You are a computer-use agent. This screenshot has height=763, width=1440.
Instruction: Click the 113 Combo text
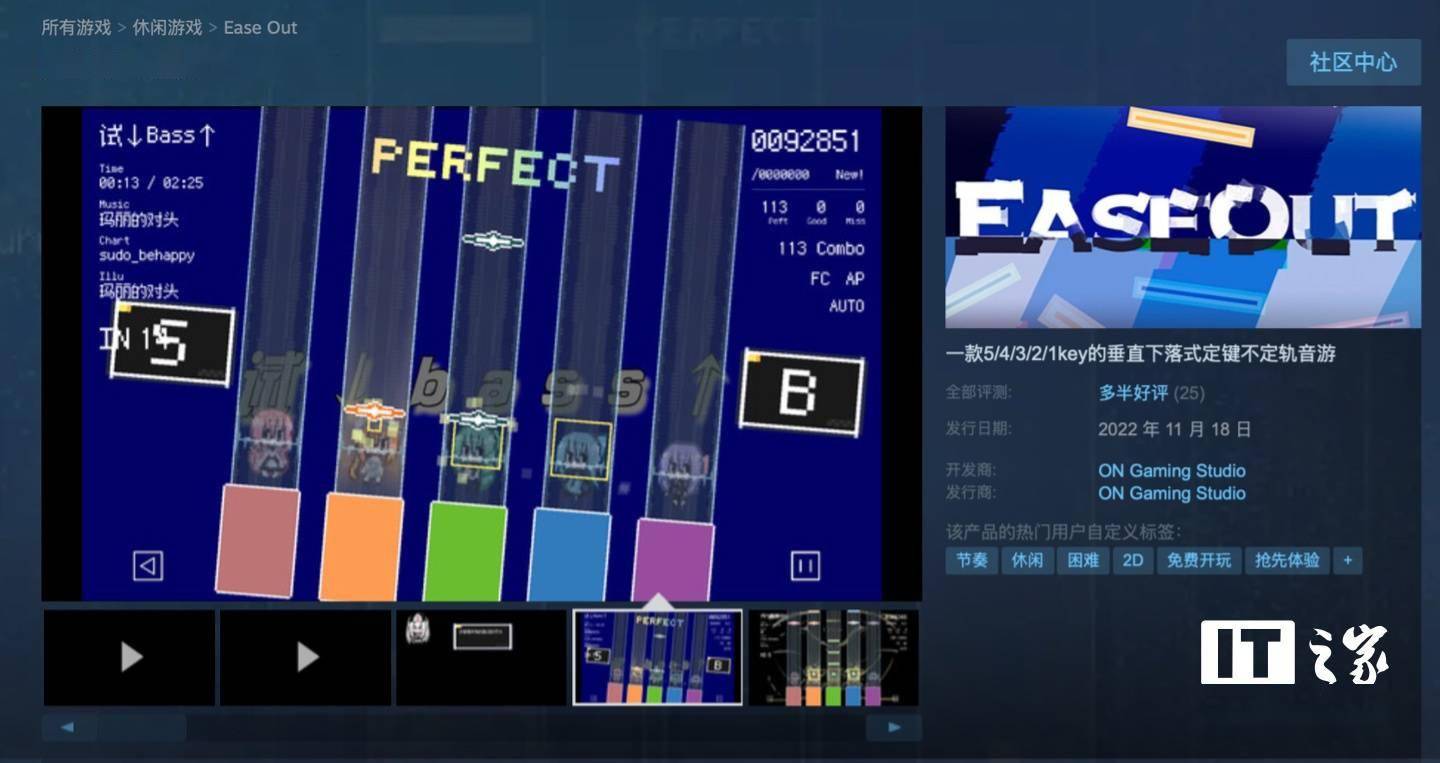coord(821,248)
